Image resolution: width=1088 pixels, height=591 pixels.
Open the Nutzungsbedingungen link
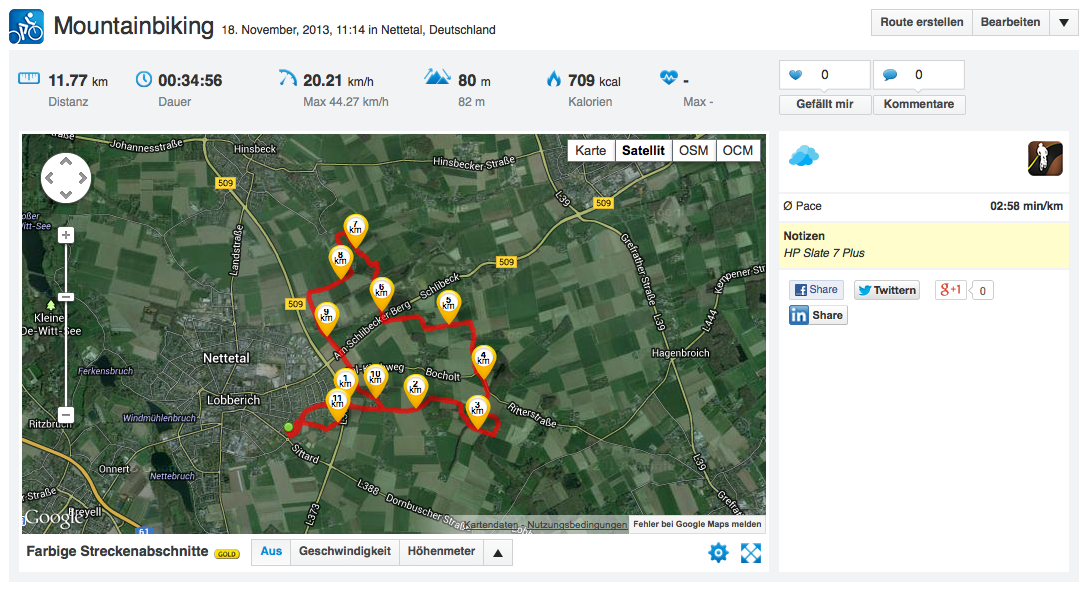(x=577, y=524)
